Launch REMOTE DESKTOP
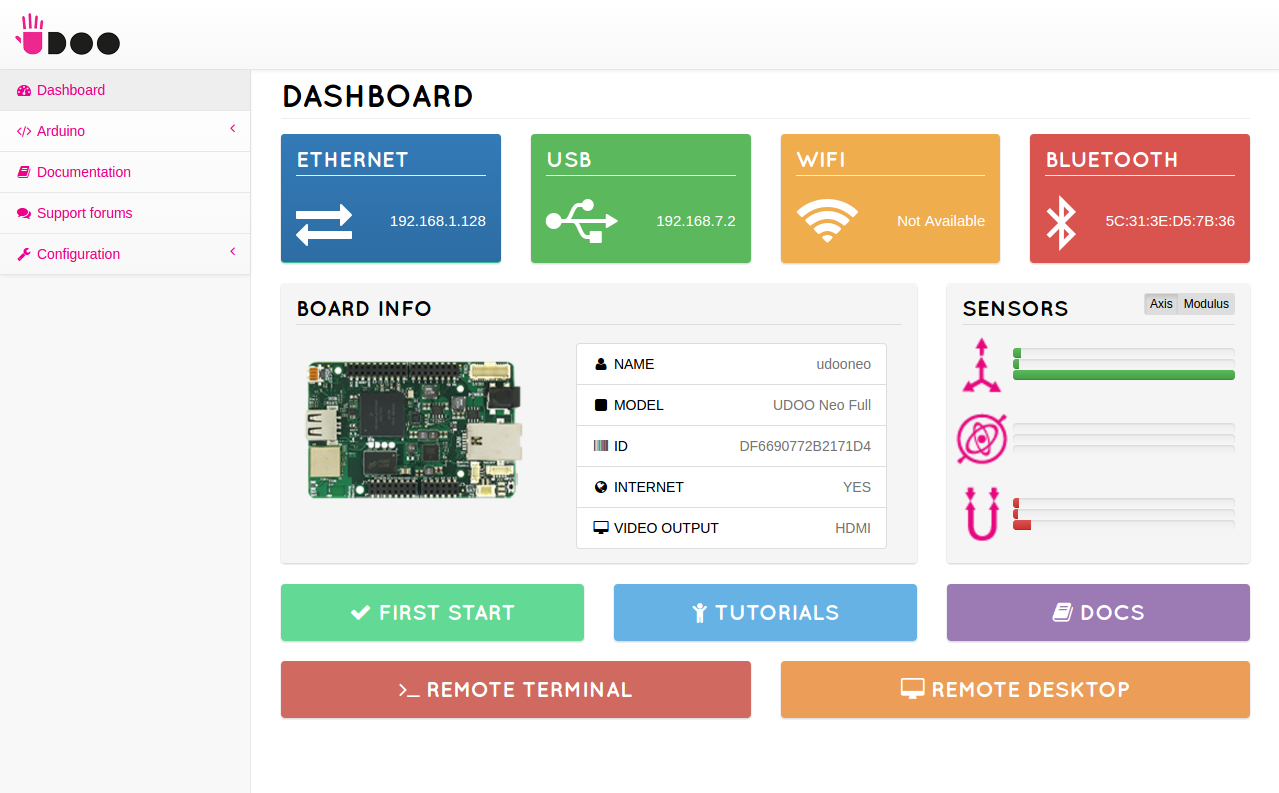The height and width of the screenshot is (793, 1279). pyautogui.click(x=1015, y=690)
